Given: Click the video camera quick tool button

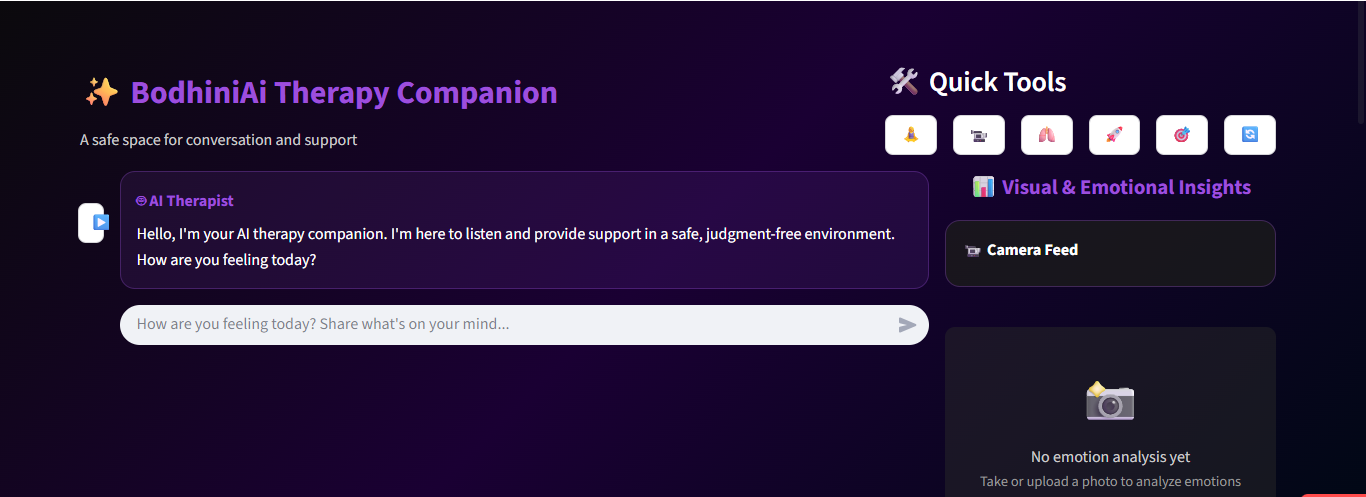Looking at the screenshot, I should [x=978, y=135].
